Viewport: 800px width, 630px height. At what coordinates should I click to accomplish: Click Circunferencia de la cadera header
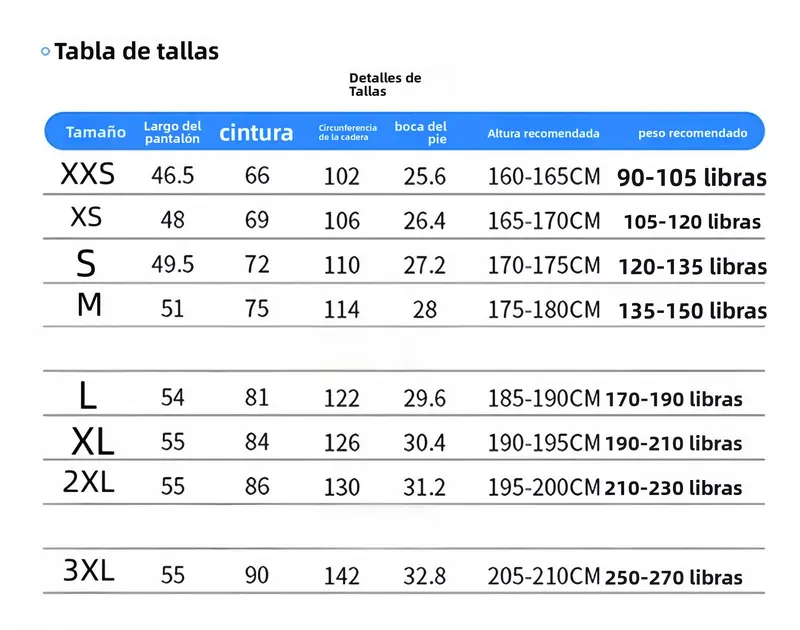coord(347,132)
